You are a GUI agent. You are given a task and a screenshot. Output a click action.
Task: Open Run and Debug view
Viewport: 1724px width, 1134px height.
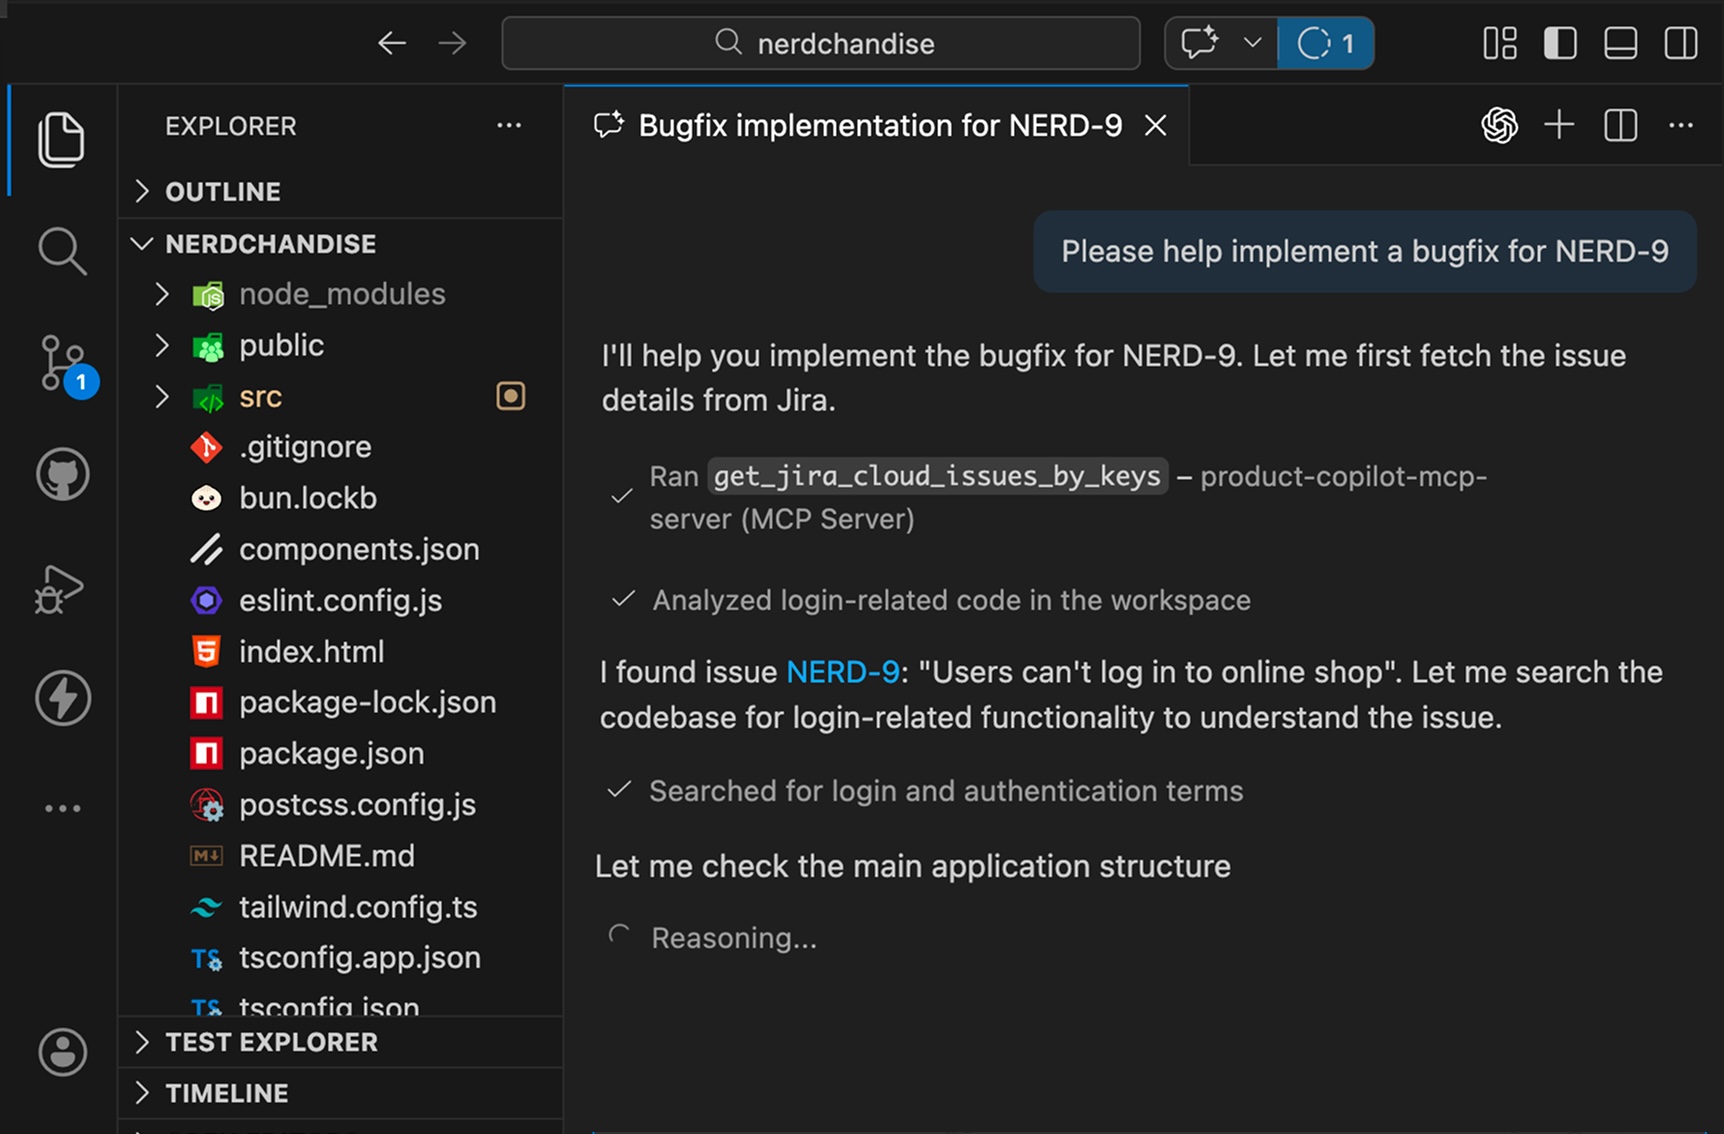coord(60,588)
